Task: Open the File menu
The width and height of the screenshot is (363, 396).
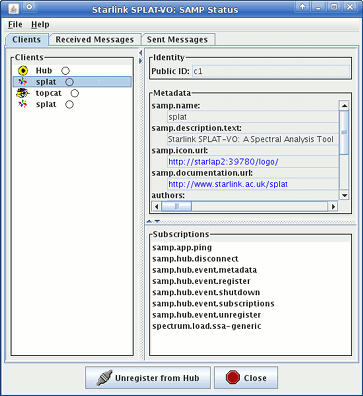Action: coord(15,25)
